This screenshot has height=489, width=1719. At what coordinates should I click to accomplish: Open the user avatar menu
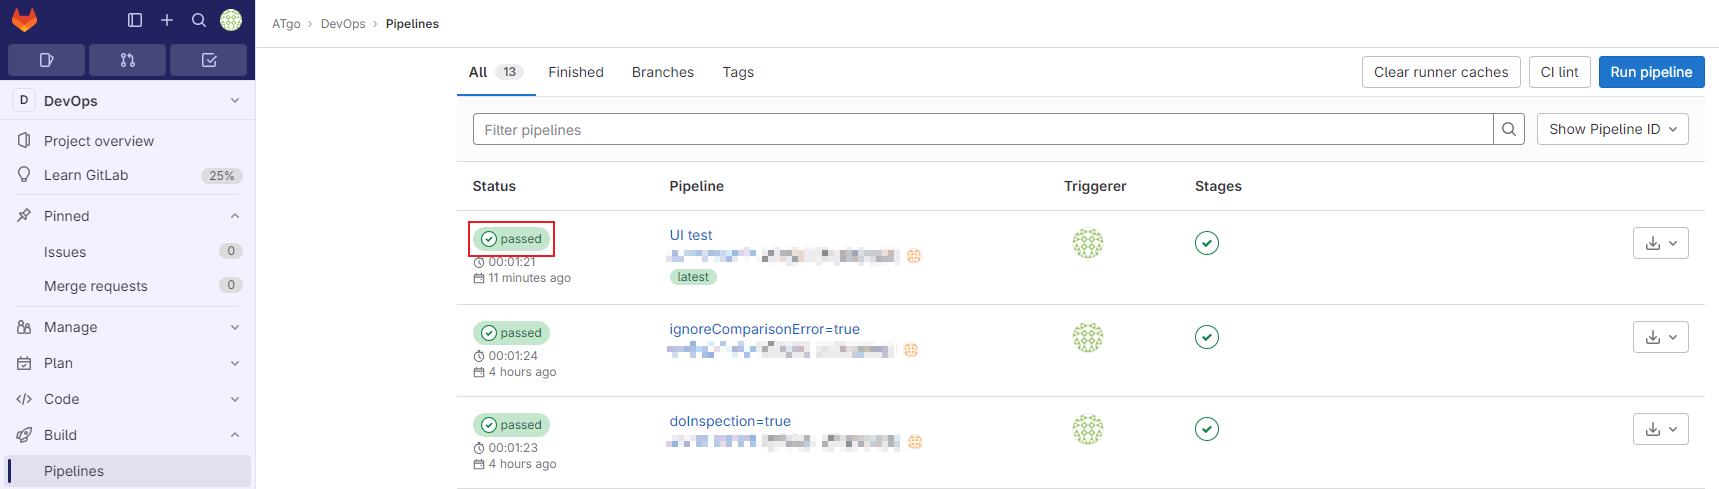[x=231, y=20]
